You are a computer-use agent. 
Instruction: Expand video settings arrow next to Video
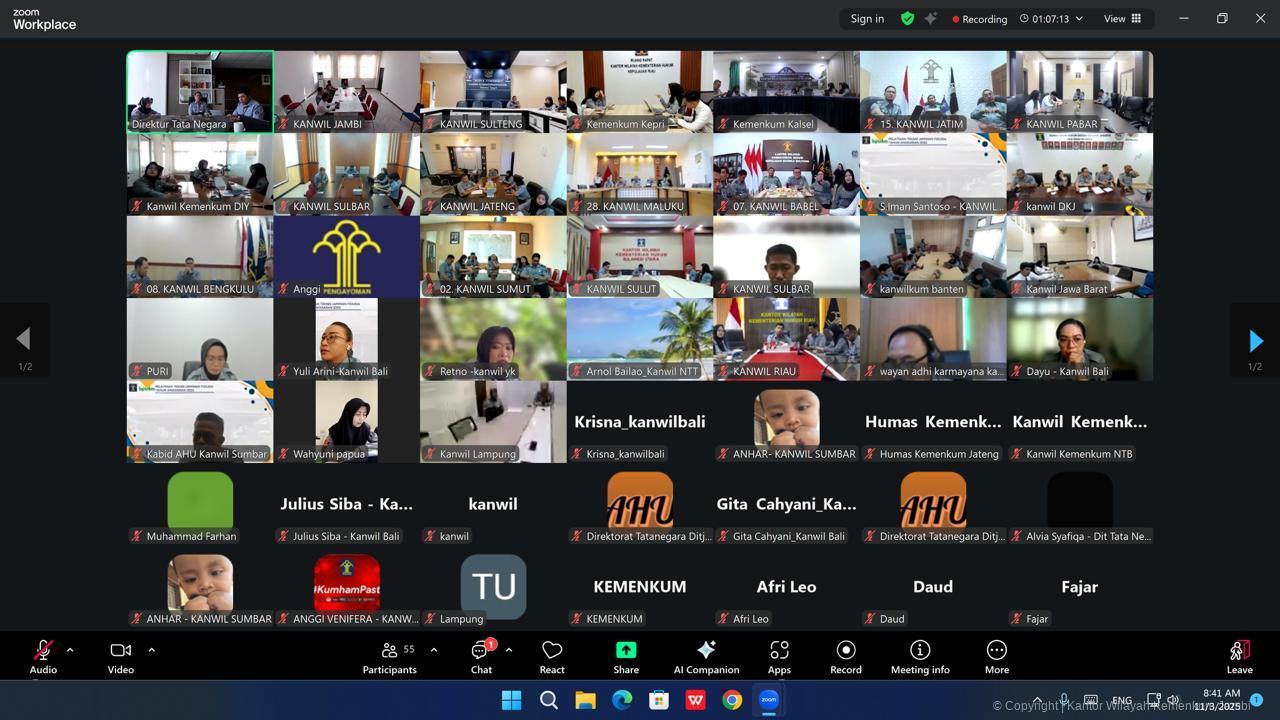(152, 650)
